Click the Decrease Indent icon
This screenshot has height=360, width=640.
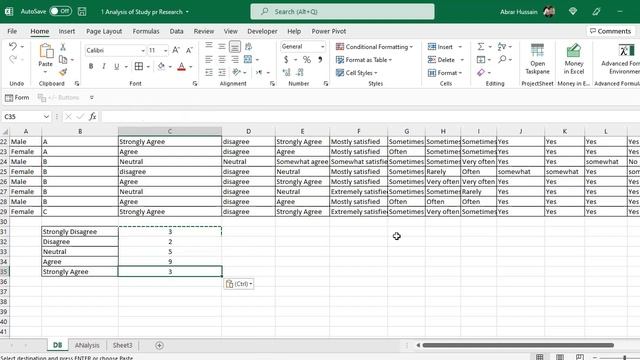[x=209, y=72]
